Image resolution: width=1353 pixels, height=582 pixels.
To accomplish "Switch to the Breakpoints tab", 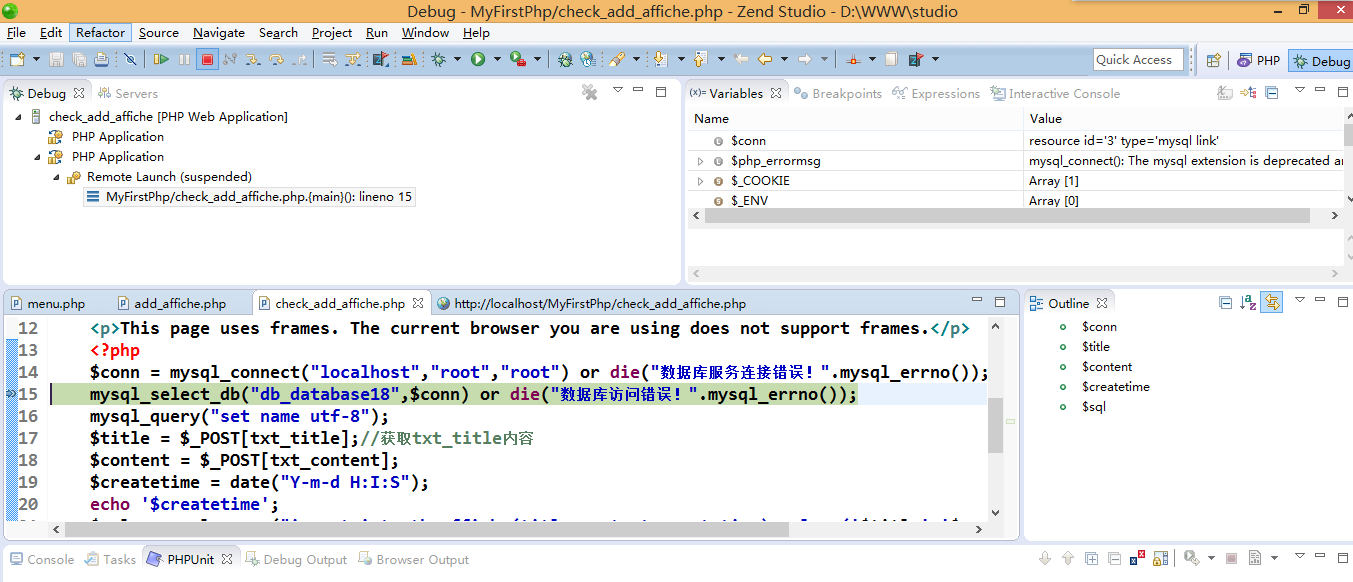I will (838, 93).
